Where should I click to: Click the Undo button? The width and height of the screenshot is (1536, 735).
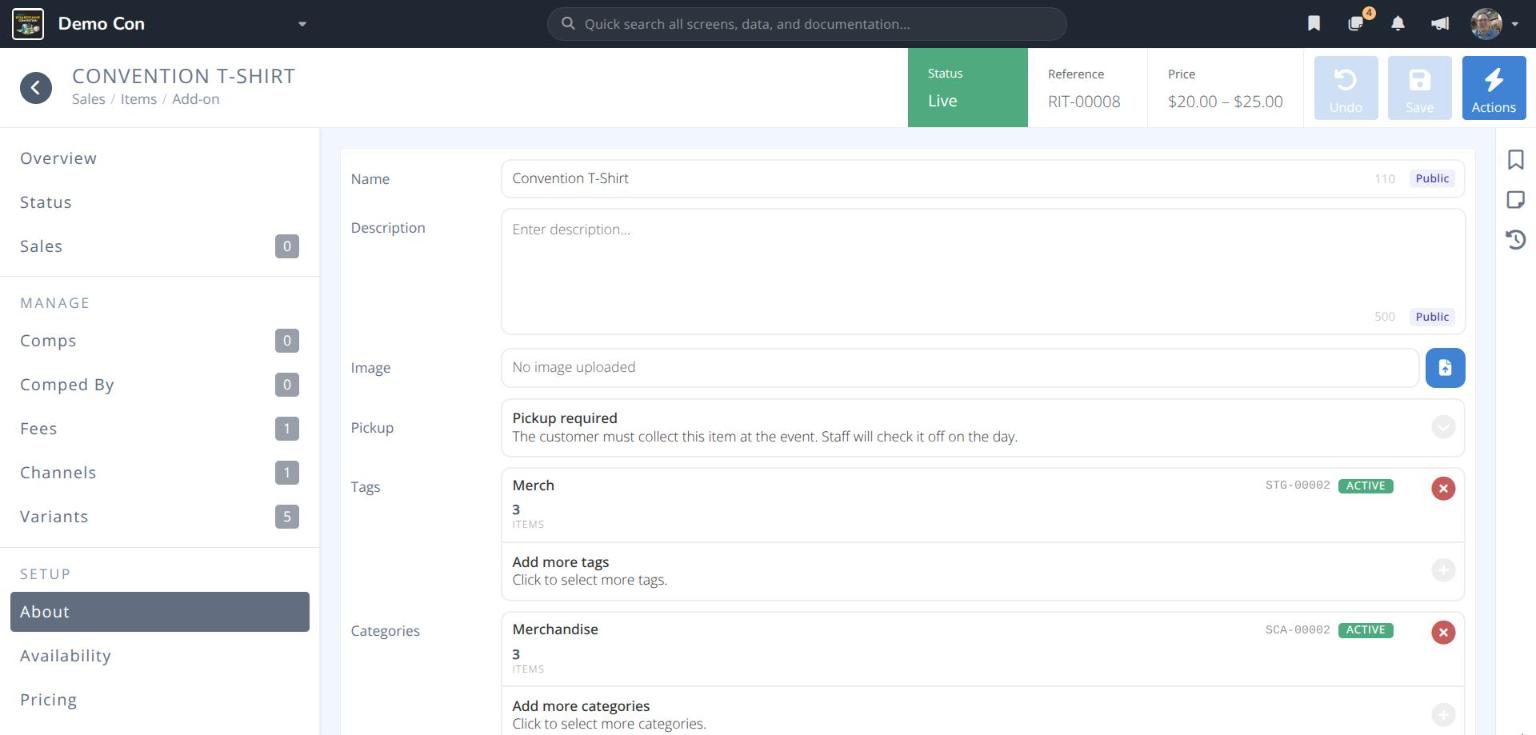[1345, 88]
